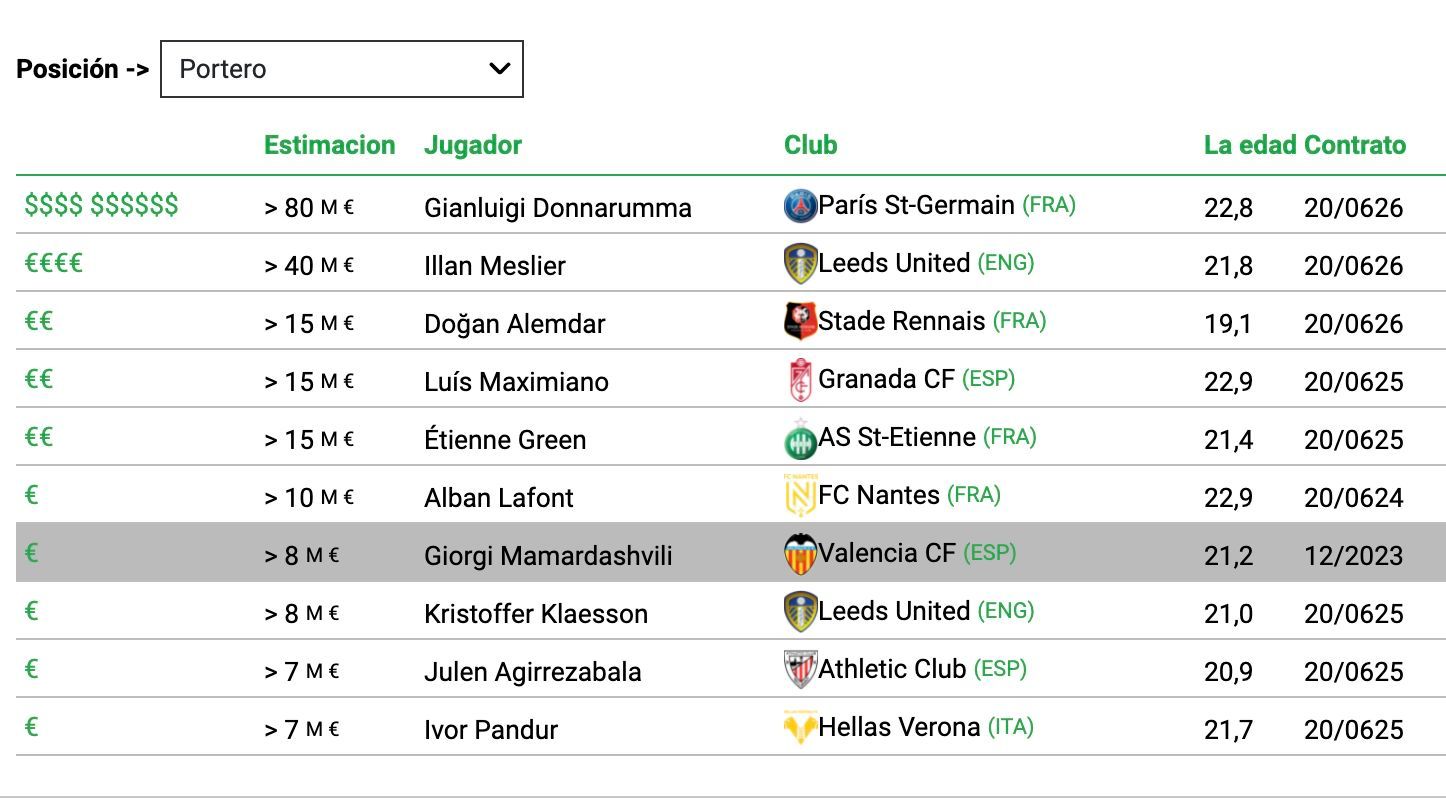Click the Athletic Club crest

coord(800,670)
